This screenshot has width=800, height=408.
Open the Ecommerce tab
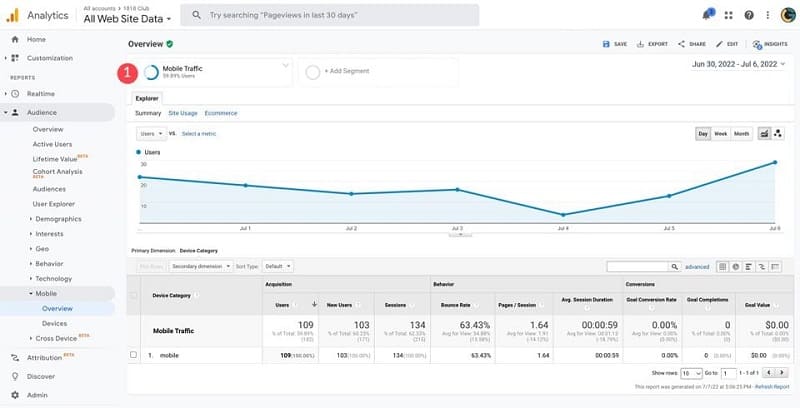[x=220, y=113]
